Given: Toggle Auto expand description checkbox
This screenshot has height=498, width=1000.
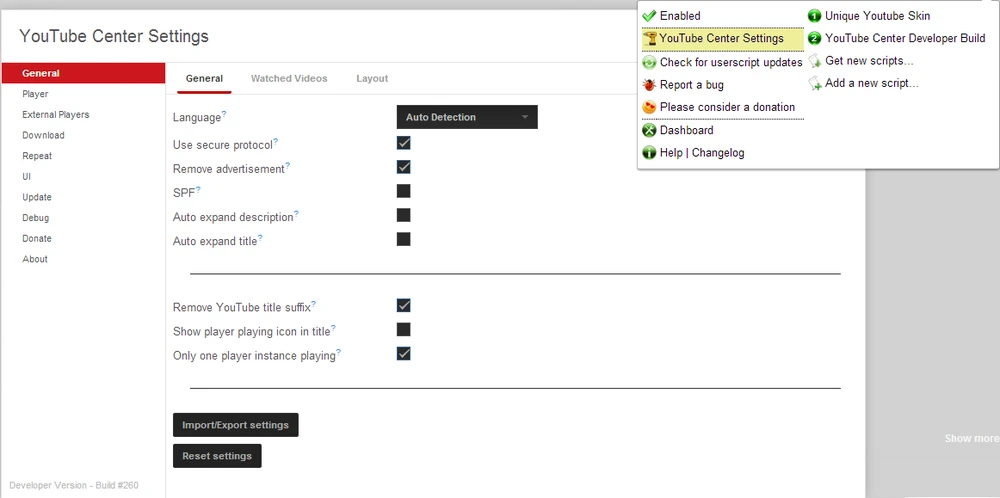Looking at the screenshot, I should (404, 215).
